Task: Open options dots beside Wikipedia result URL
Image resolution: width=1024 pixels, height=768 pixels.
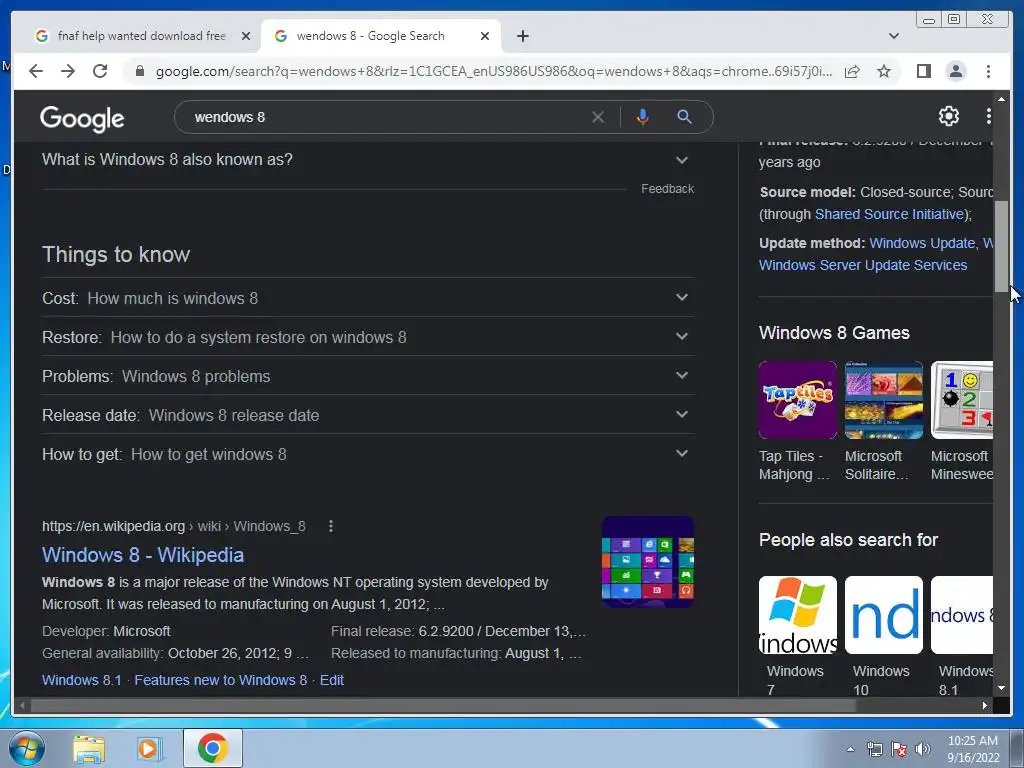Action: [331, 526]
